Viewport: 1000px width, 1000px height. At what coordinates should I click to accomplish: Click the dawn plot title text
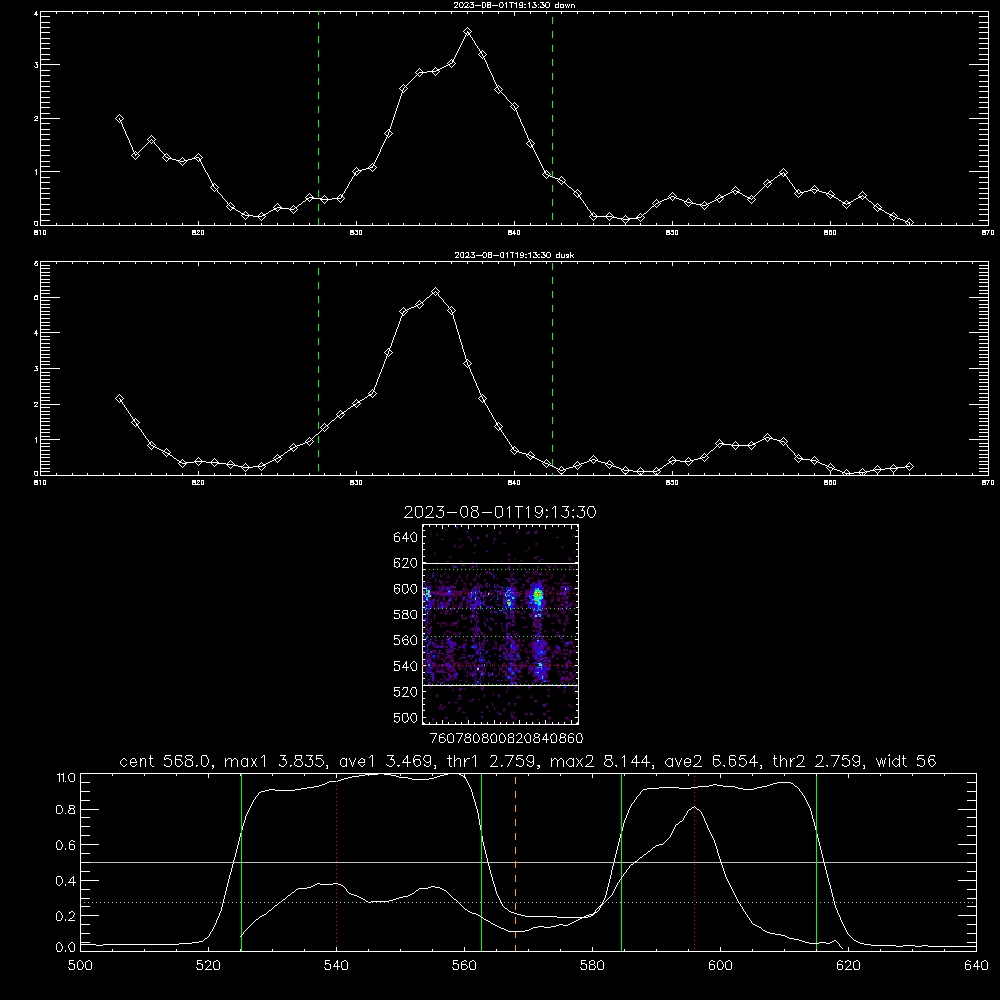[514, 5]
